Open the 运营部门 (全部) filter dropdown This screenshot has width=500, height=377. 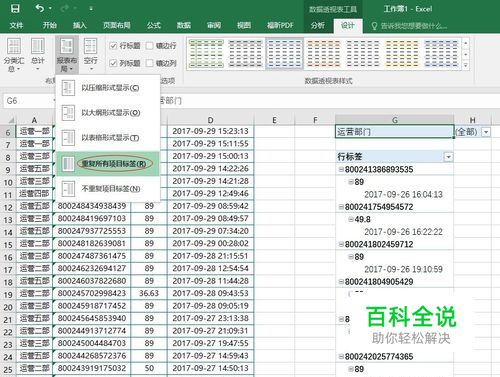coord(486,132)
